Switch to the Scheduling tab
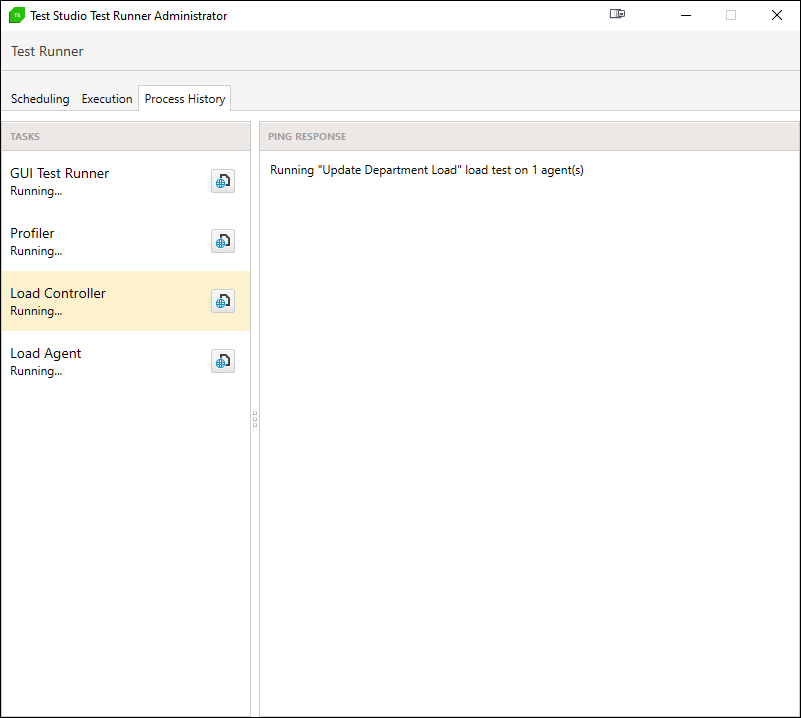This screenshot has width=801, height=718. pos(40,99)
